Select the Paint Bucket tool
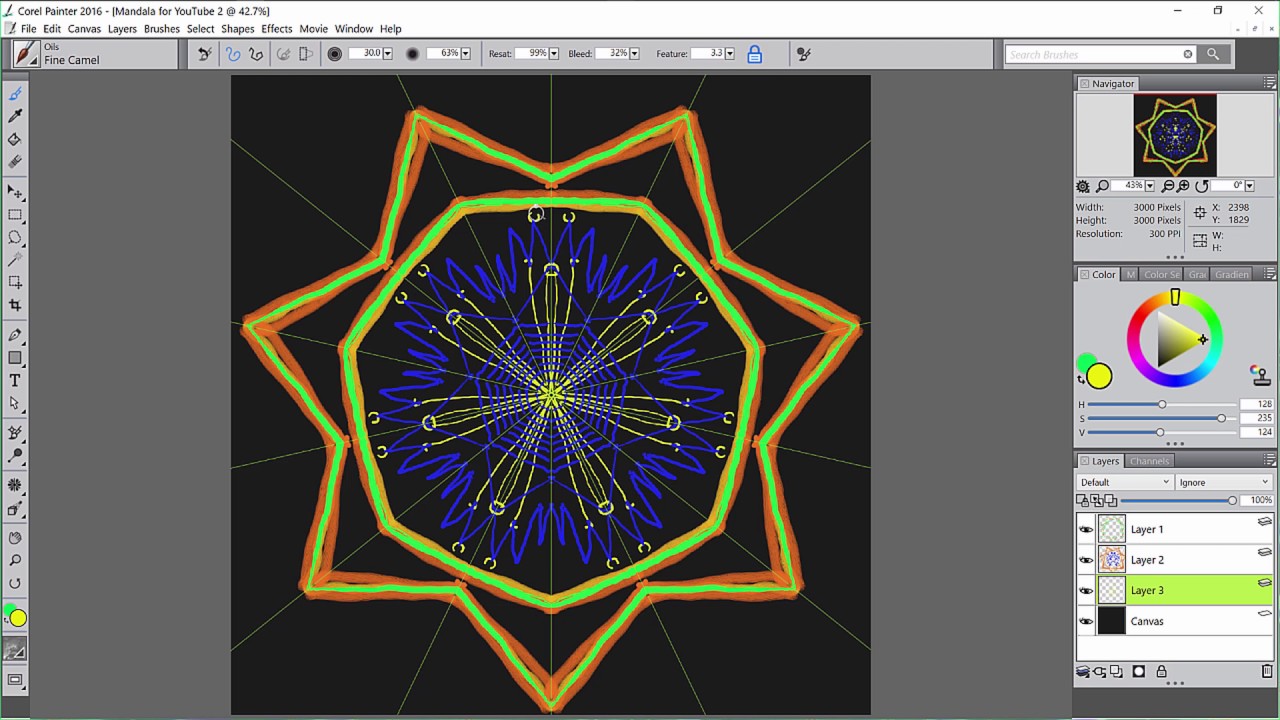This screenshot has height=720, width=1280. coord(15,139)
